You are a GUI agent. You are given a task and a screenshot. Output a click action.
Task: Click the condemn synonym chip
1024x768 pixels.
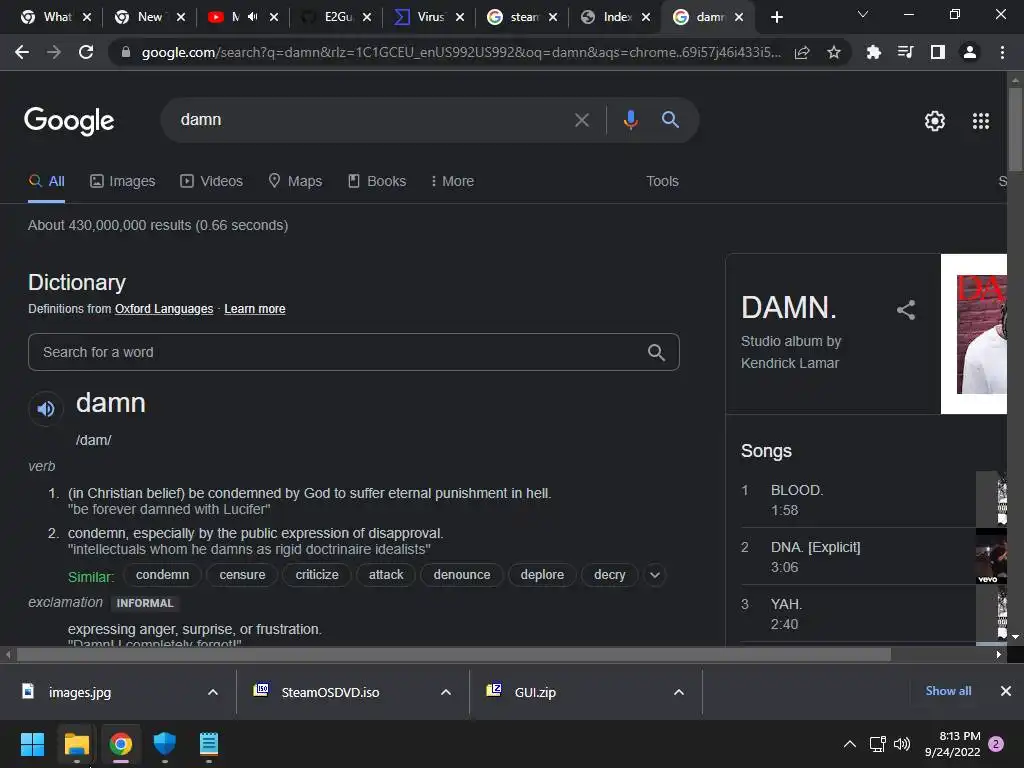pos(163,575)
